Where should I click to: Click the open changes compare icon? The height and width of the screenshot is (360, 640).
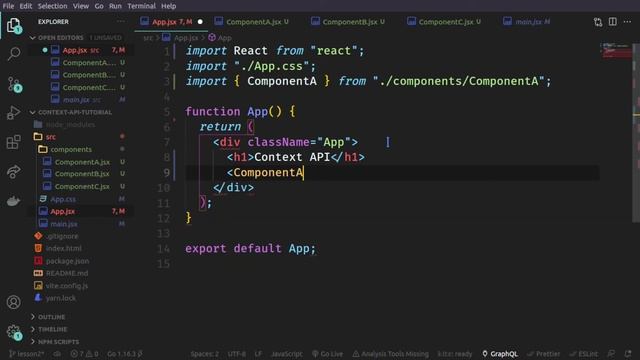[x=598, y=22]
